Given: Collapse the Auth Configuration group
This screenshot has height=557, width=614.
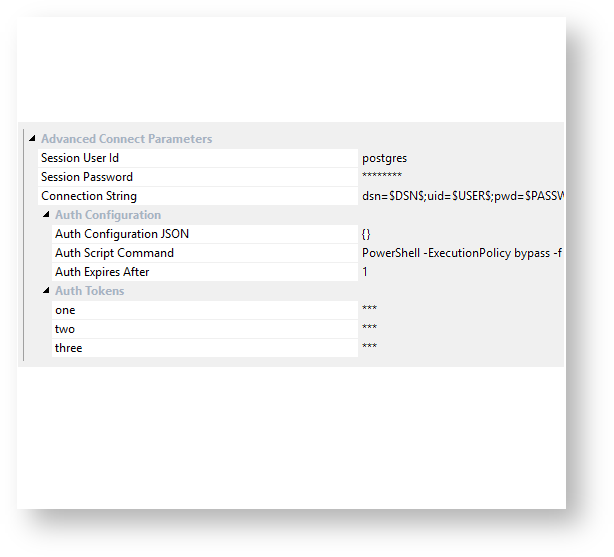Looking at the screenshot, I should (46, 214).
